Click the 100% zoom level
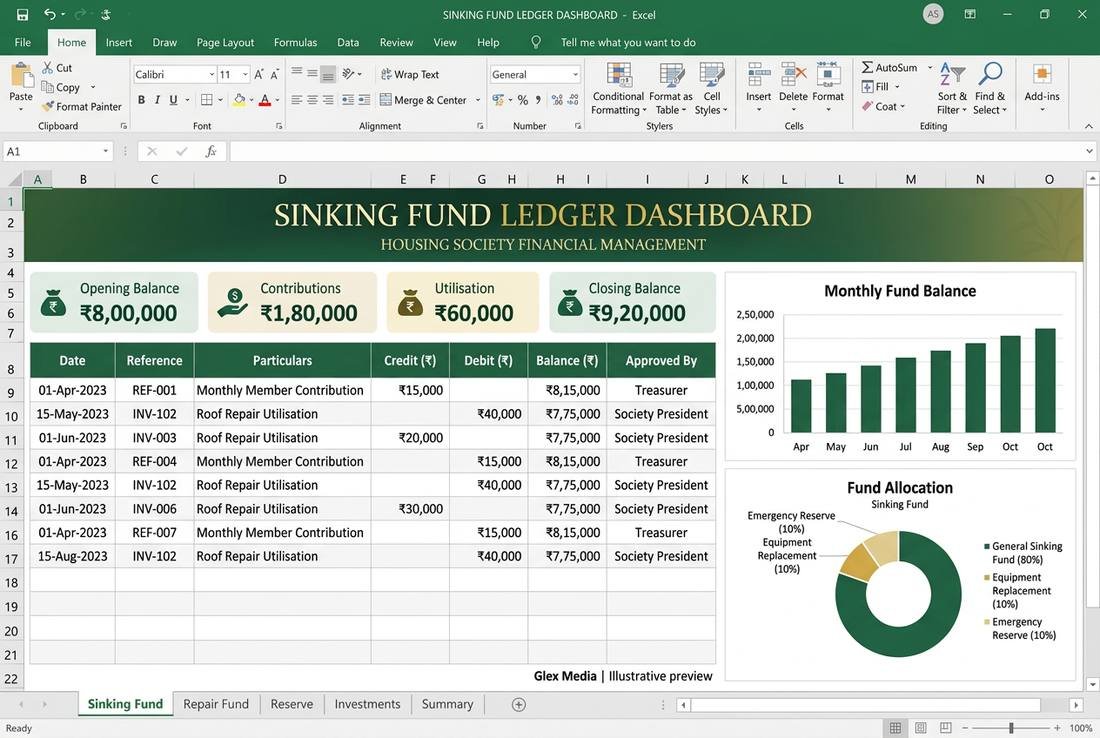 pos(1081,727)
